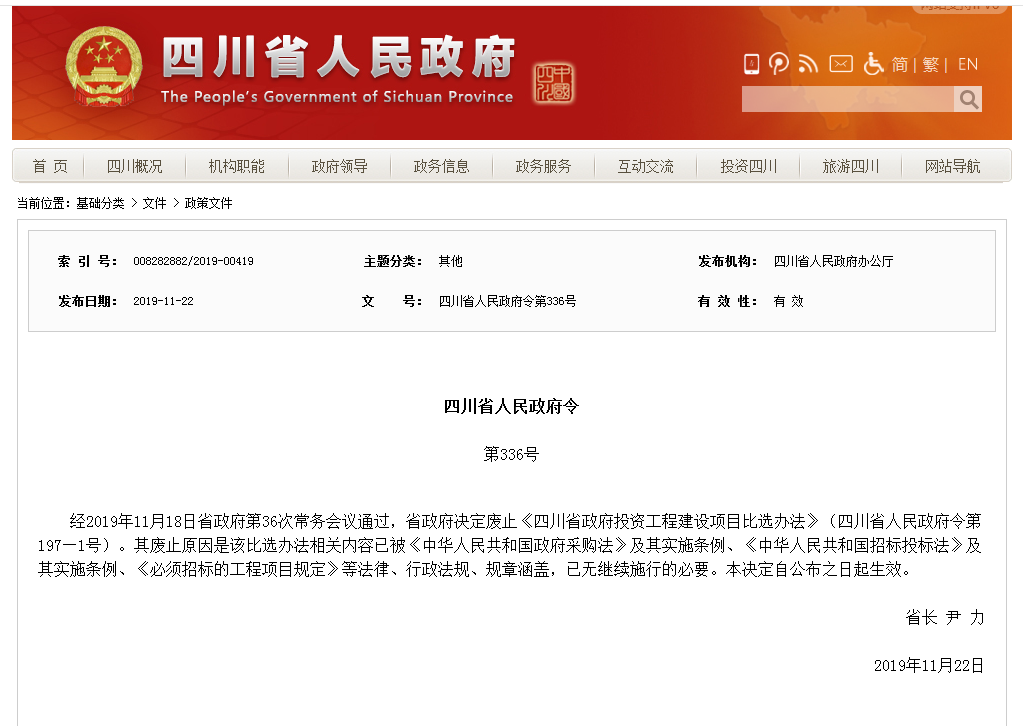Screen dimensions: 1023x726
Task: Switch to Simplified Chinese with 简
Action: (898, 63)
